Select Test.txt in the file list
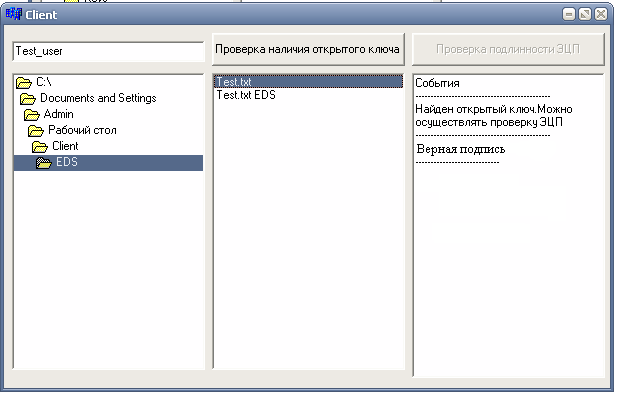This screenshot has width=618, height=395. [x=308, y=82]
